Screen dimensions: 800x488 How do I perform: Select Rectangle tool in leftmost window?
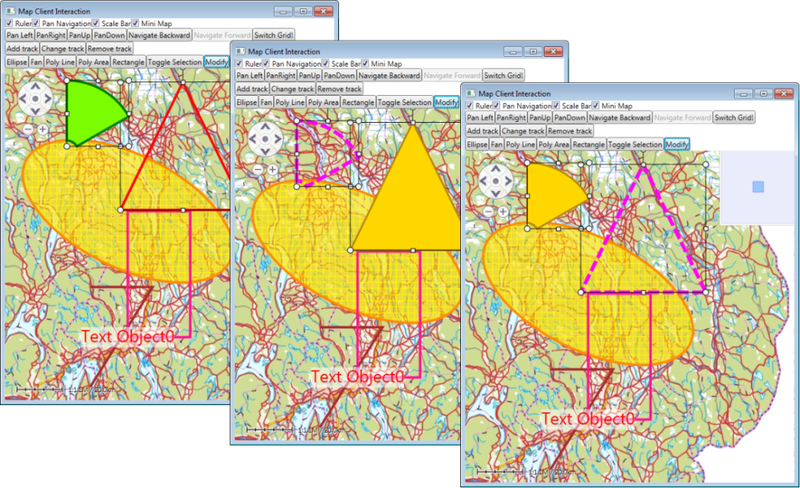point(128,62)
